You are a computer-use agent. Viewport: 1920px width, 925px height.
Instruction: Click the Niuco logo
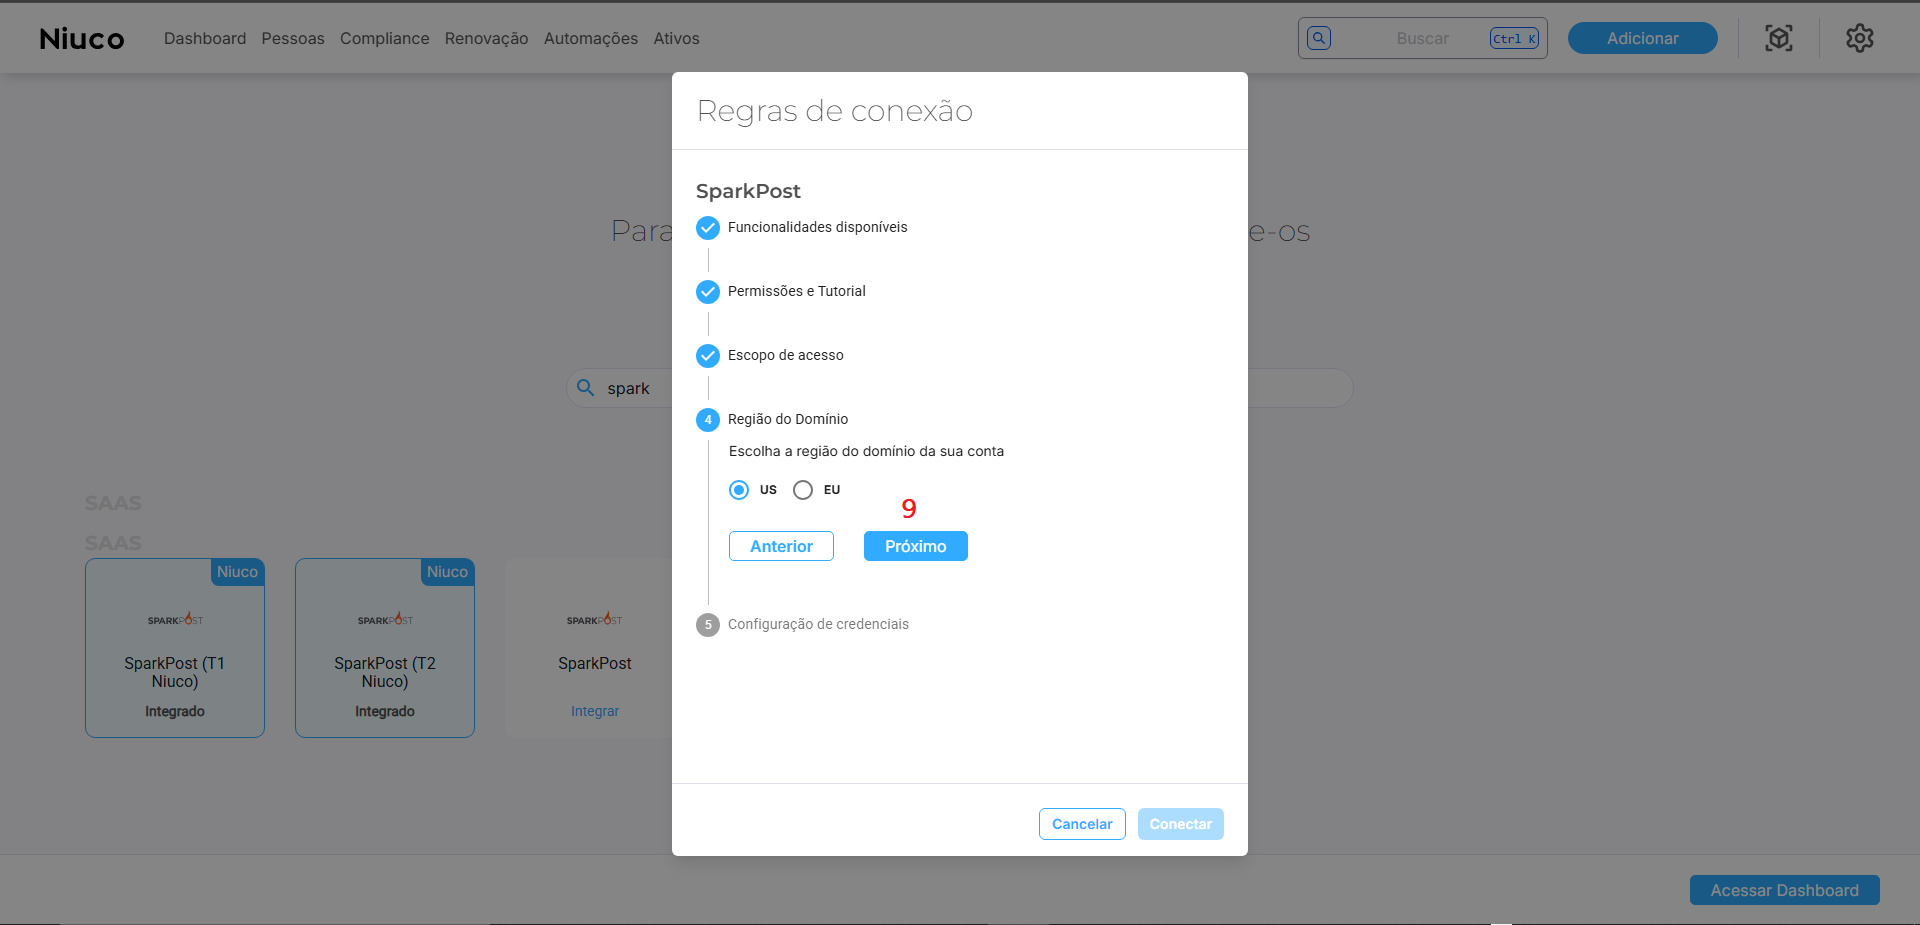pyautogui.click(x=82, y=39)
